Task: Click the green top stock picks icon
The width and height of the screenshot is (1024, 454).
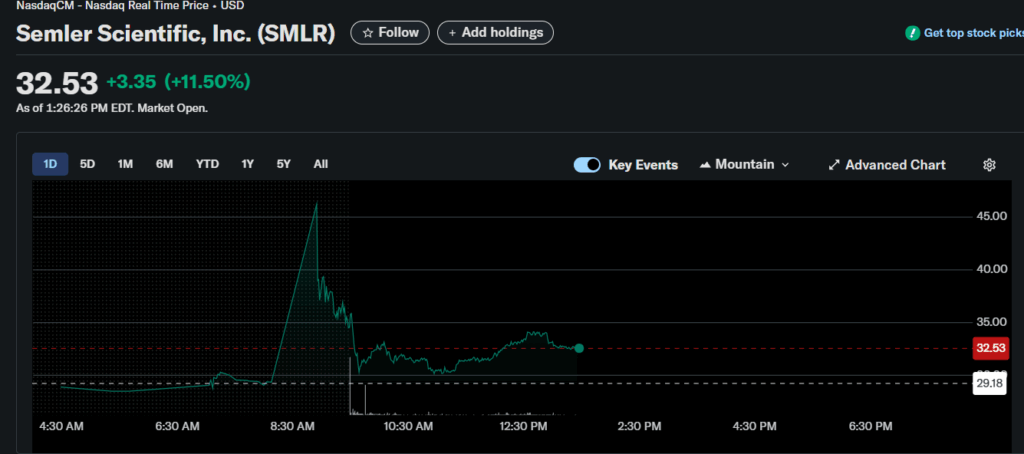Action: point(912,33)
